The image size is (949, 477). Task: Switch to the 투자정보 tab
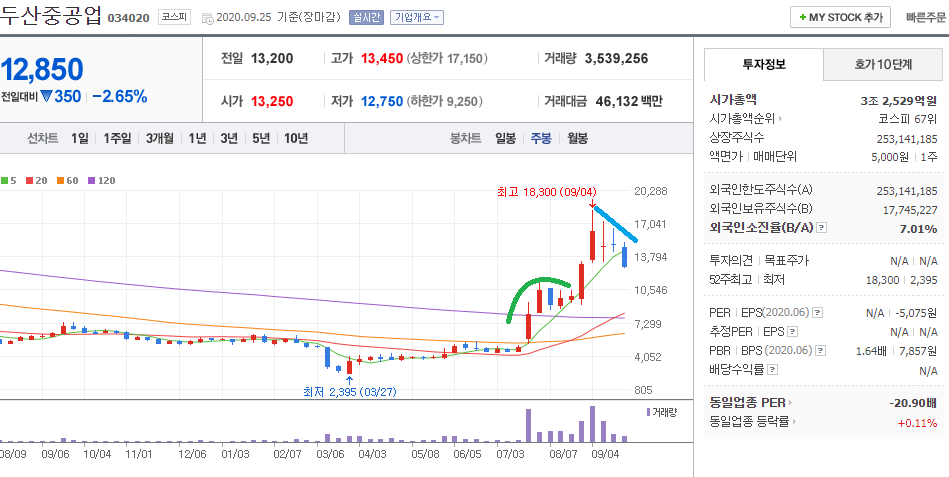764,65
